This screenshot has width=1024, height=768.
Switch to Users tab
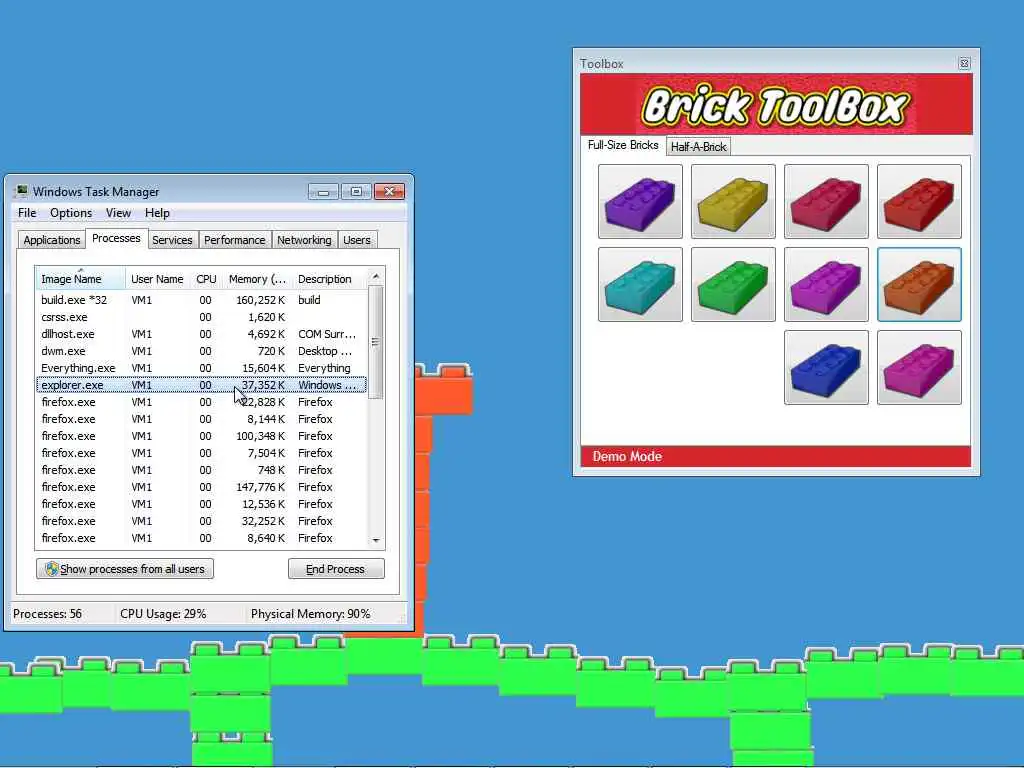pos(357,240)
